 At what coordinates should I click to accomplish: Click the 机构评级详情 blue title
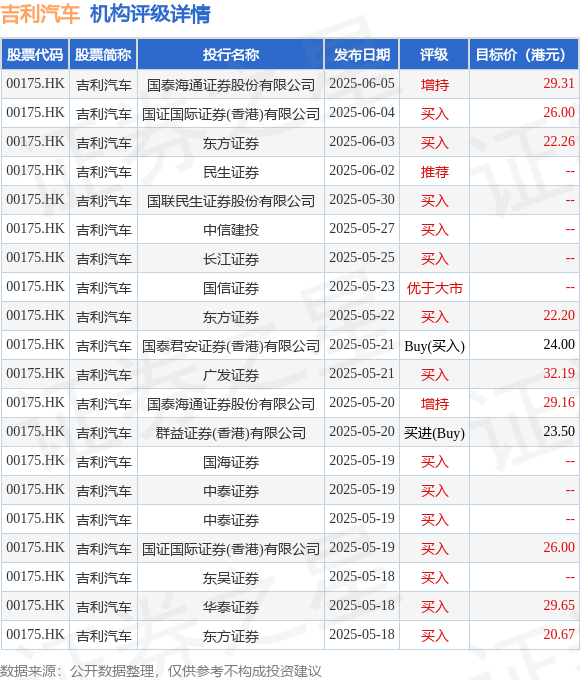[150, 14]
